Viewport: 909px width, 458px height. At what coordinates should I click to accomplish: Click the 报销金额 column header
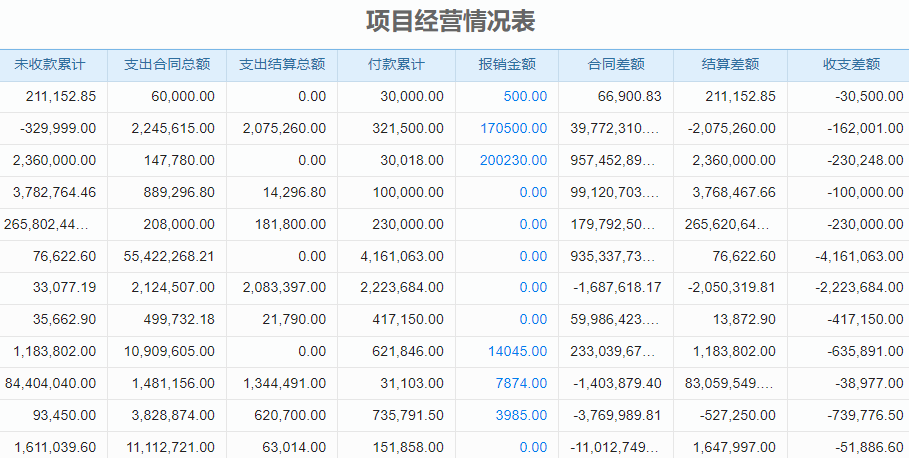click(x=507, y=65)
